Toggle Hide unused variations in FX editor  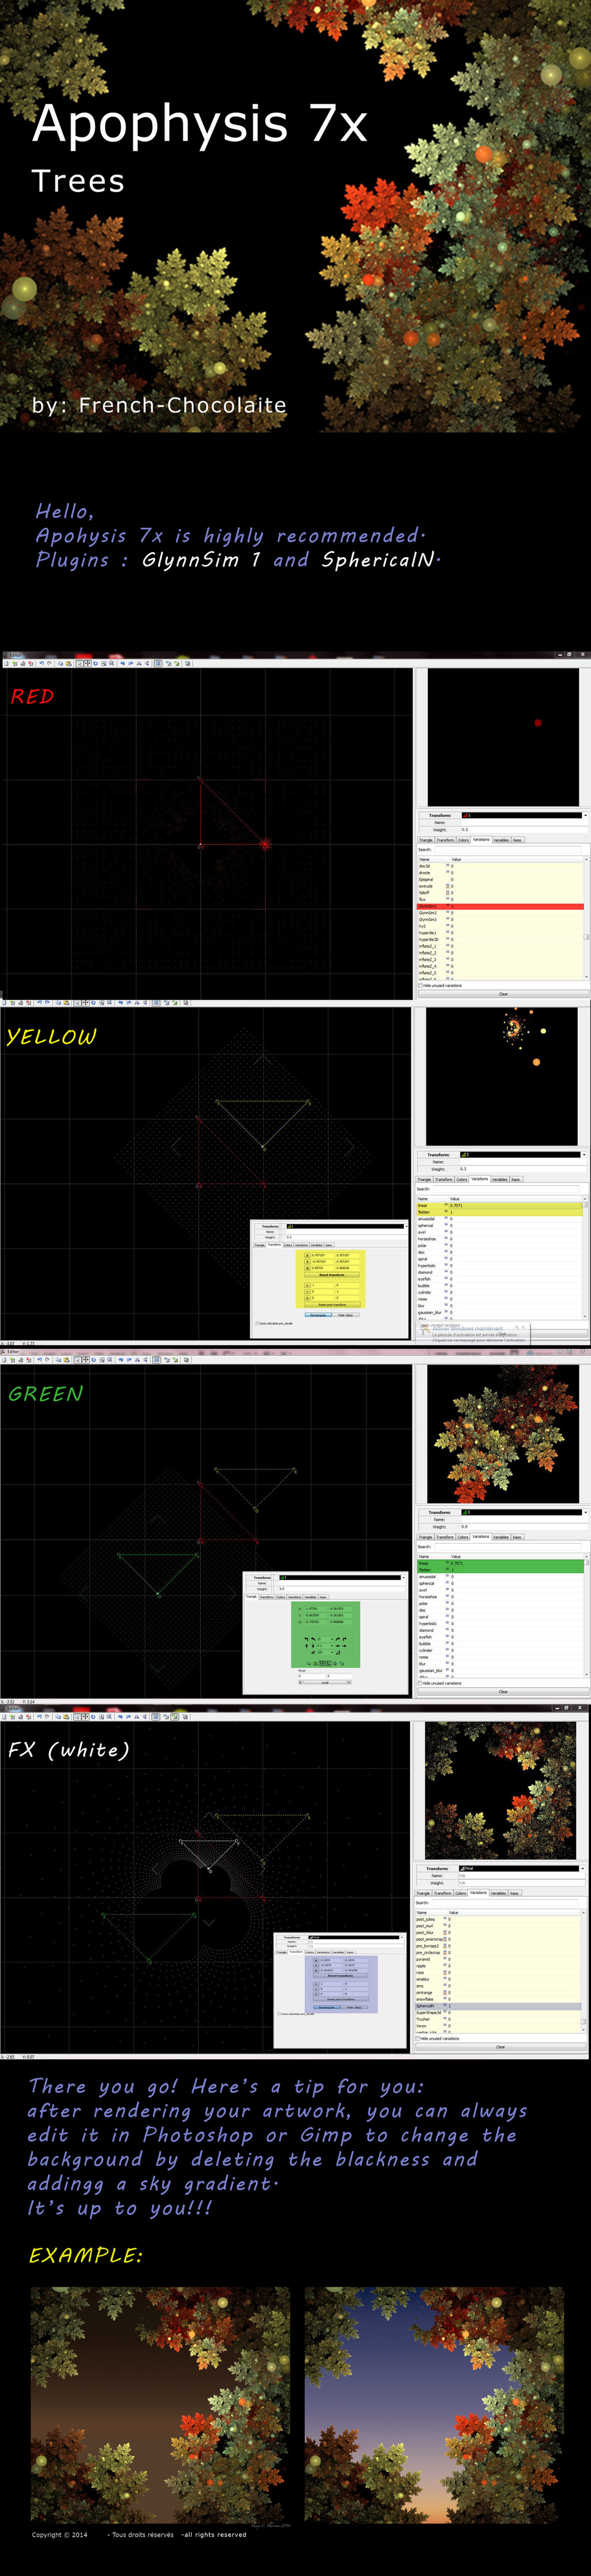tap(438, 2038)
